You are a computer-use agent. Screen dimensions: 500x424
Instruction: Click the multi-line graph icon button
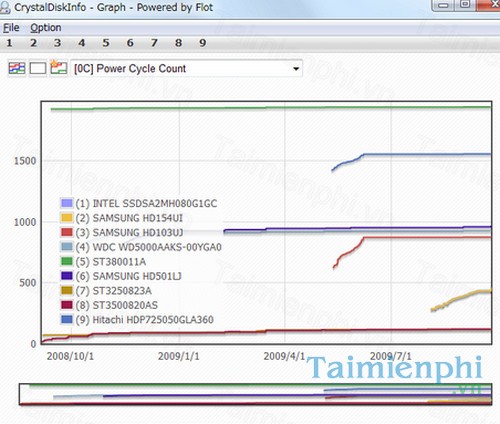17,69
